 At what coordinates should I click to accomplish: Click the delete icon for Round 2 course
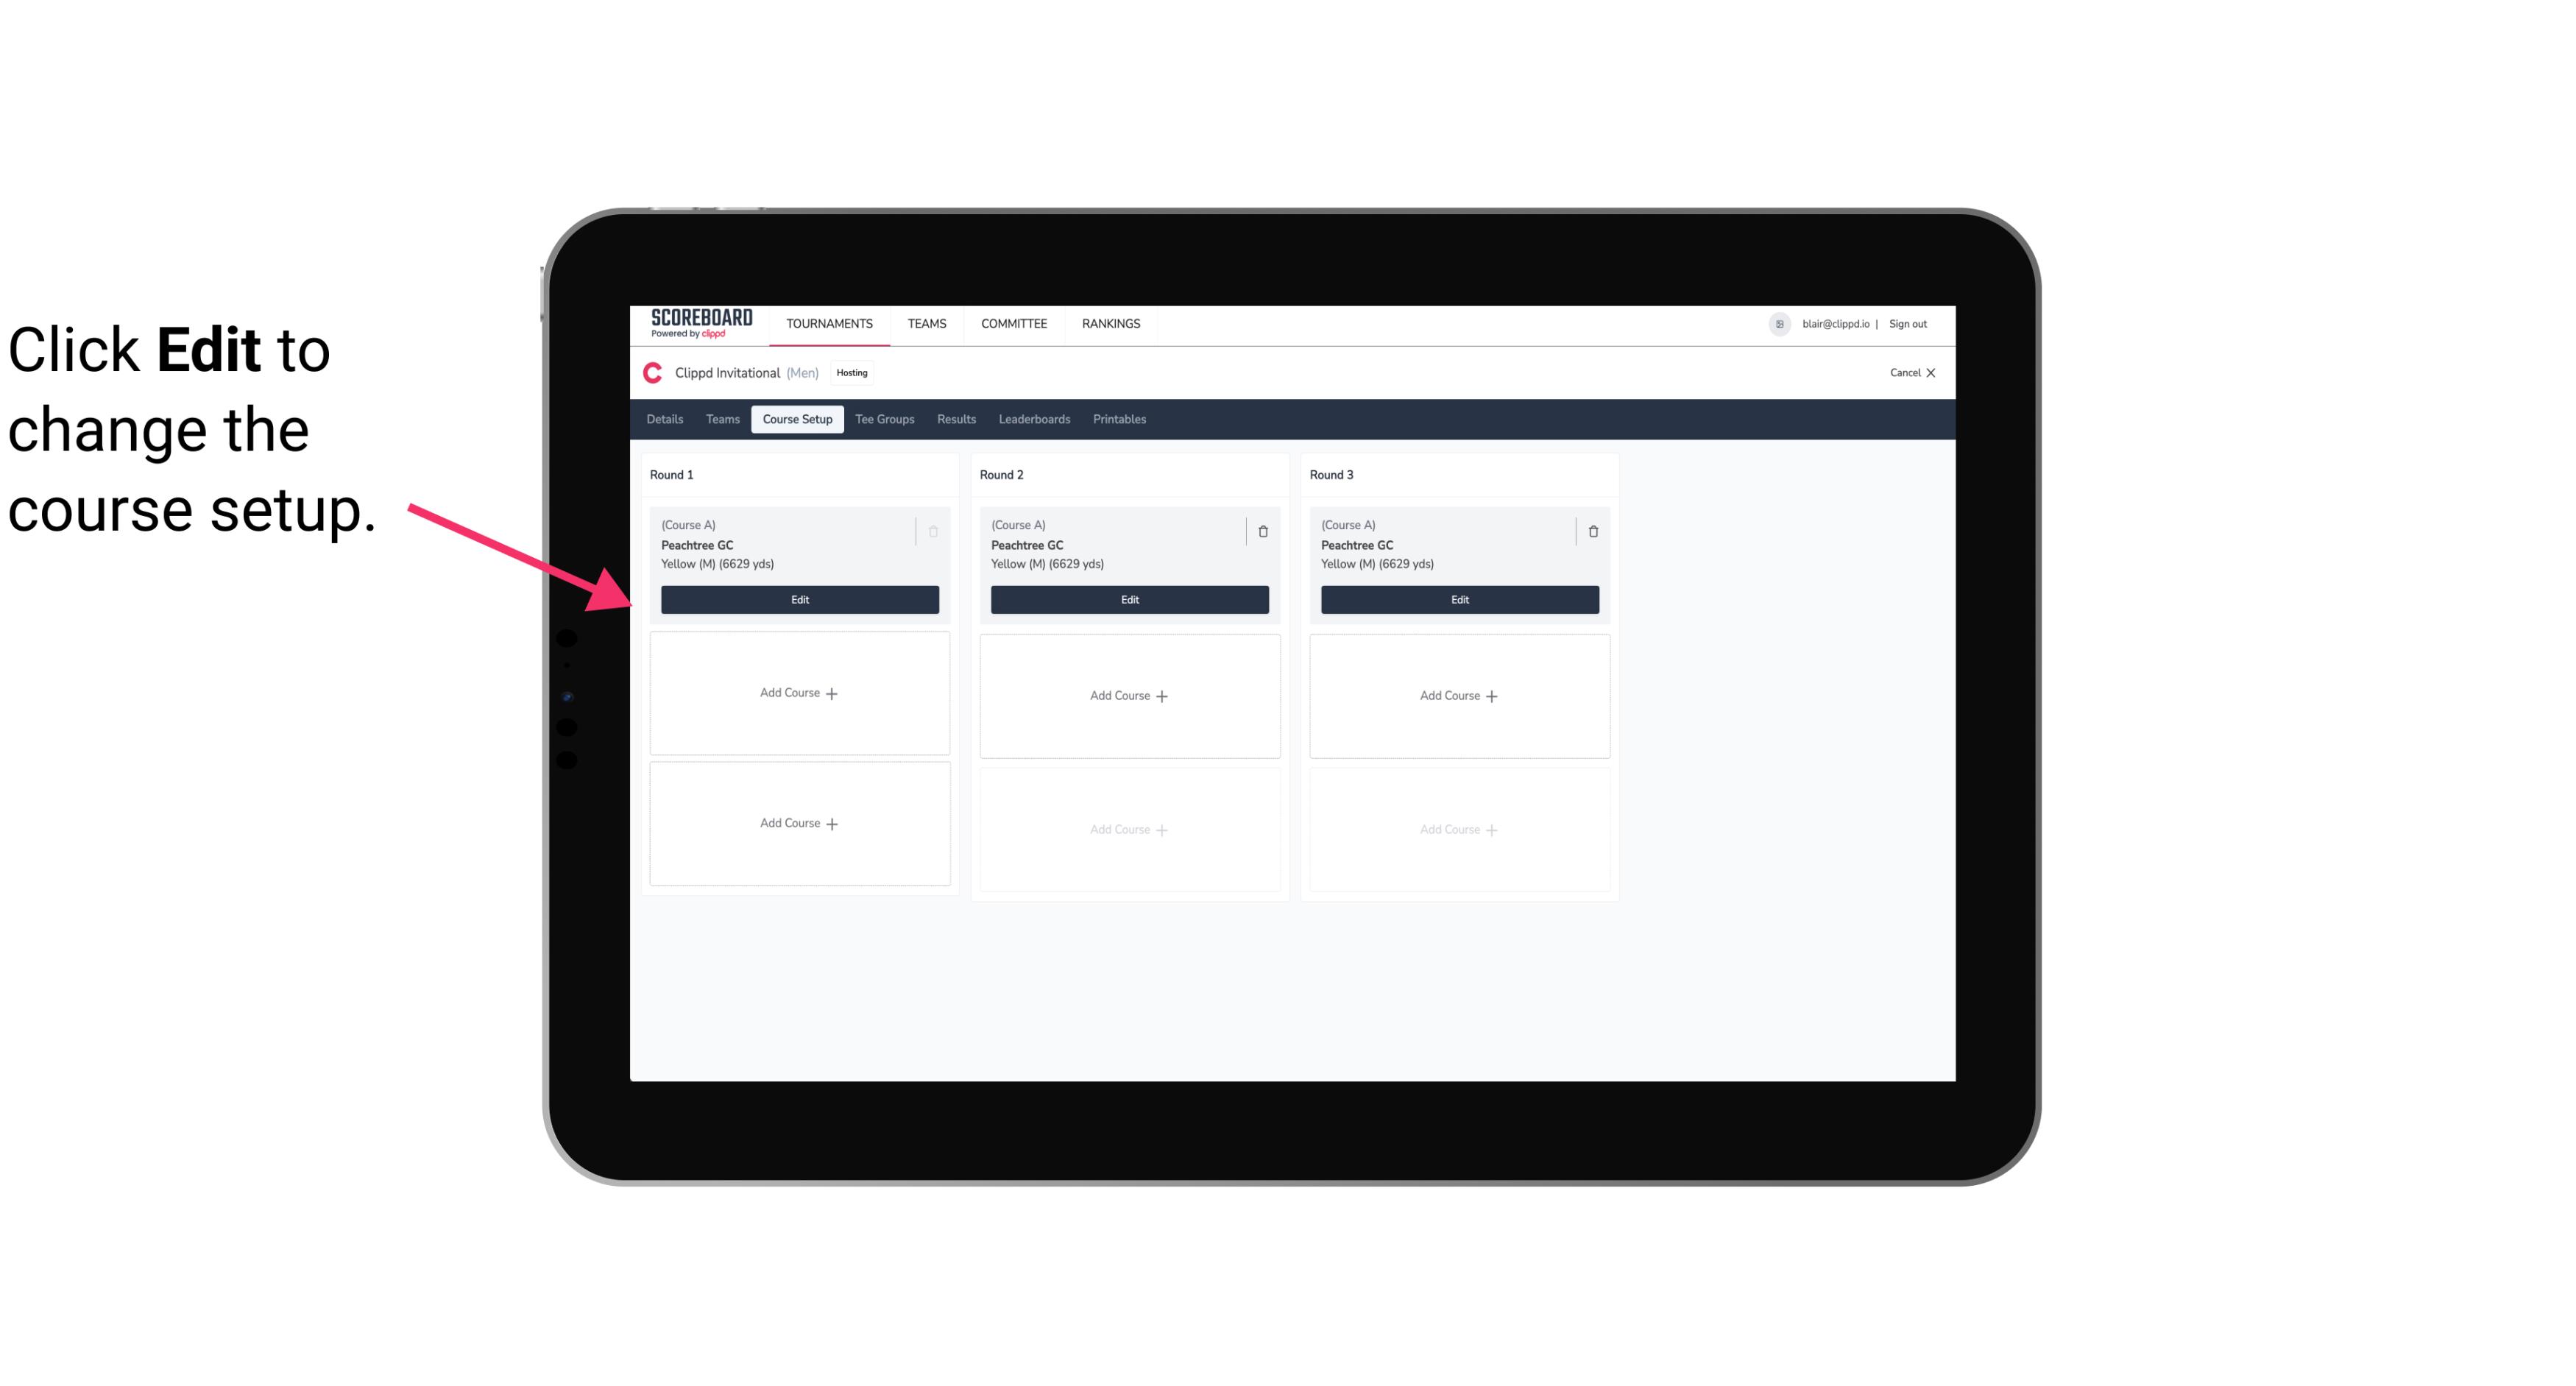click(x=1262, y=531)
